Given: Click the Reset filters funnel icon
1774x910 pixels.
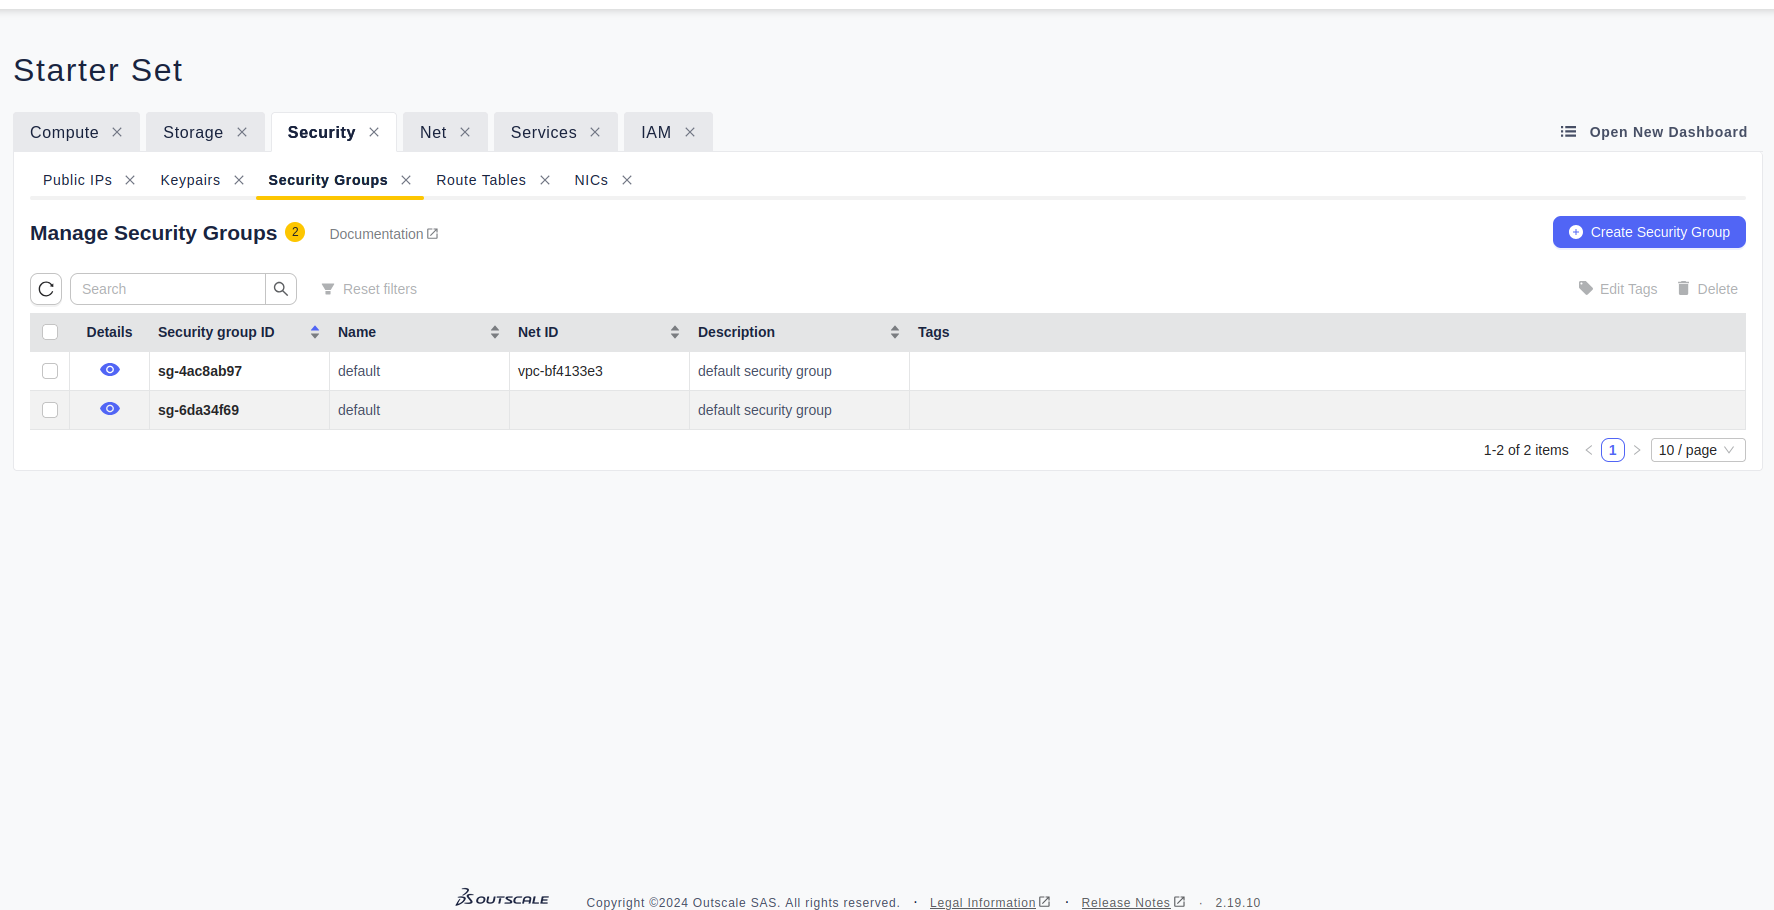Looking at the screenshot, I should point(328,289).
